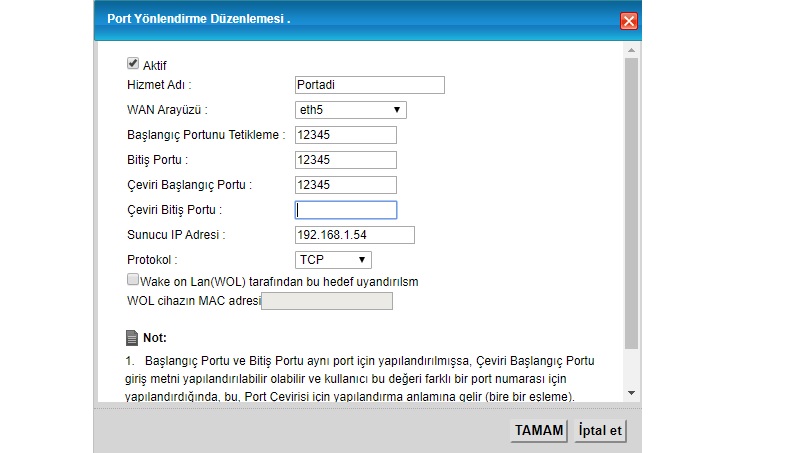The height and width of the screenshot is (453, 800).
Task: Click the 'Sunucu IP Adresi :' label text
Action: point(176,235)
